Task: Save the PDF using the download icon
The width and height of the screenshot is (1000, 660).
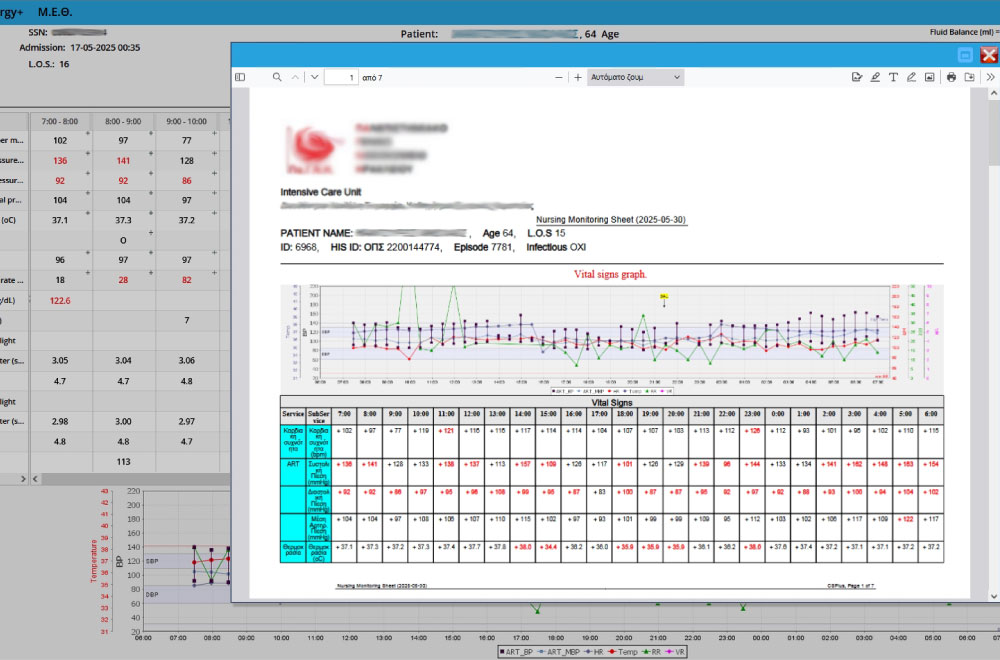Action: [x=969, y=77]
